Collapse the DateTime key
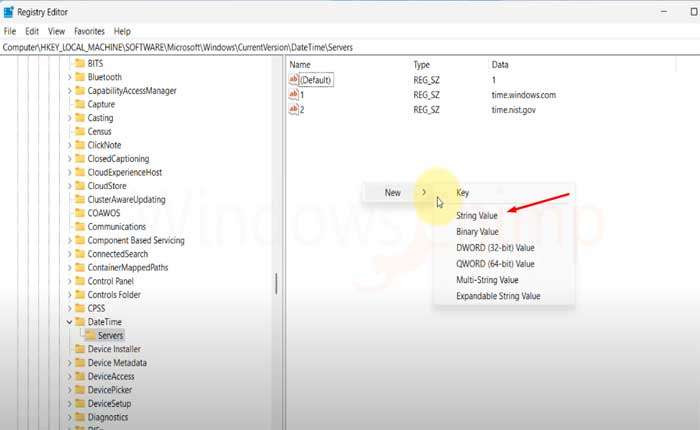This screenshot has width=700, height=430. point(70,322)
